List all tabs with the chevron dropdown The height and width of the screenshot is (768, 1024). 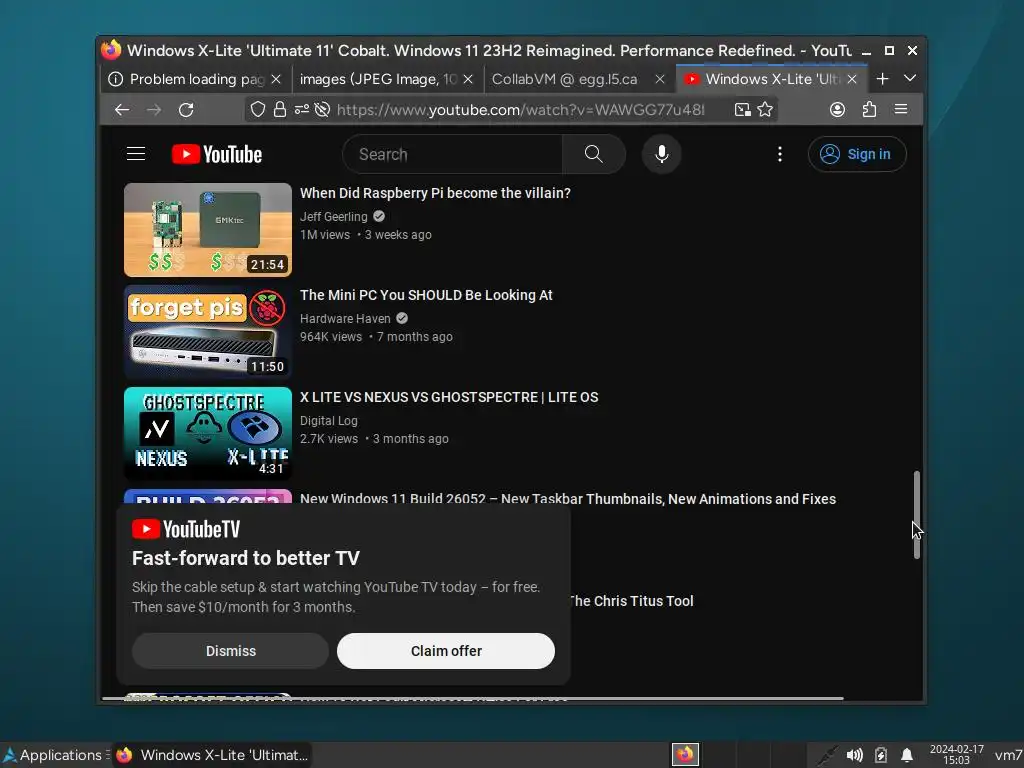click(x=910, y=79)
